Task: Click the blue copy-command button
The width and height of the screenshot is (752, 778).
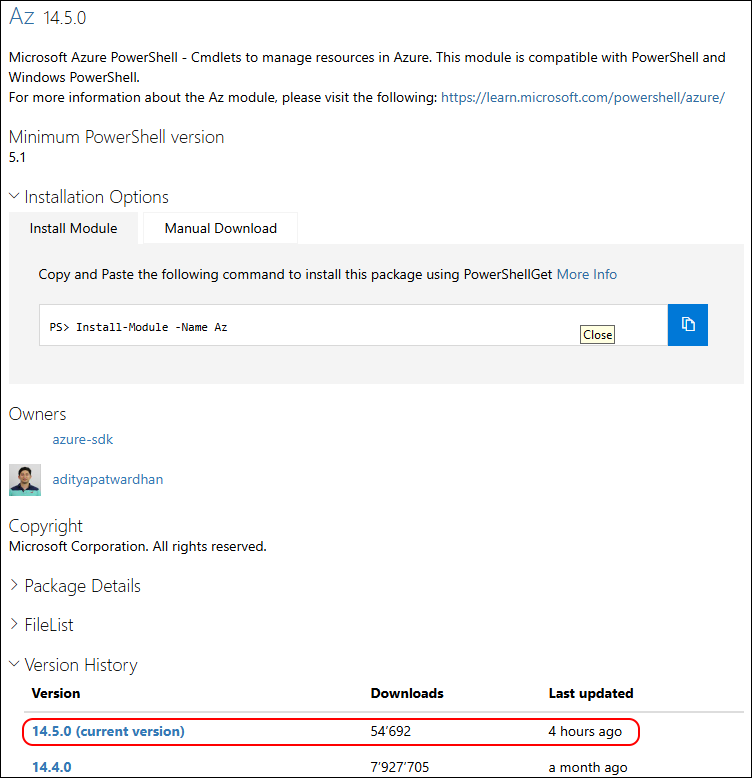Action: [x=687, y=325]
